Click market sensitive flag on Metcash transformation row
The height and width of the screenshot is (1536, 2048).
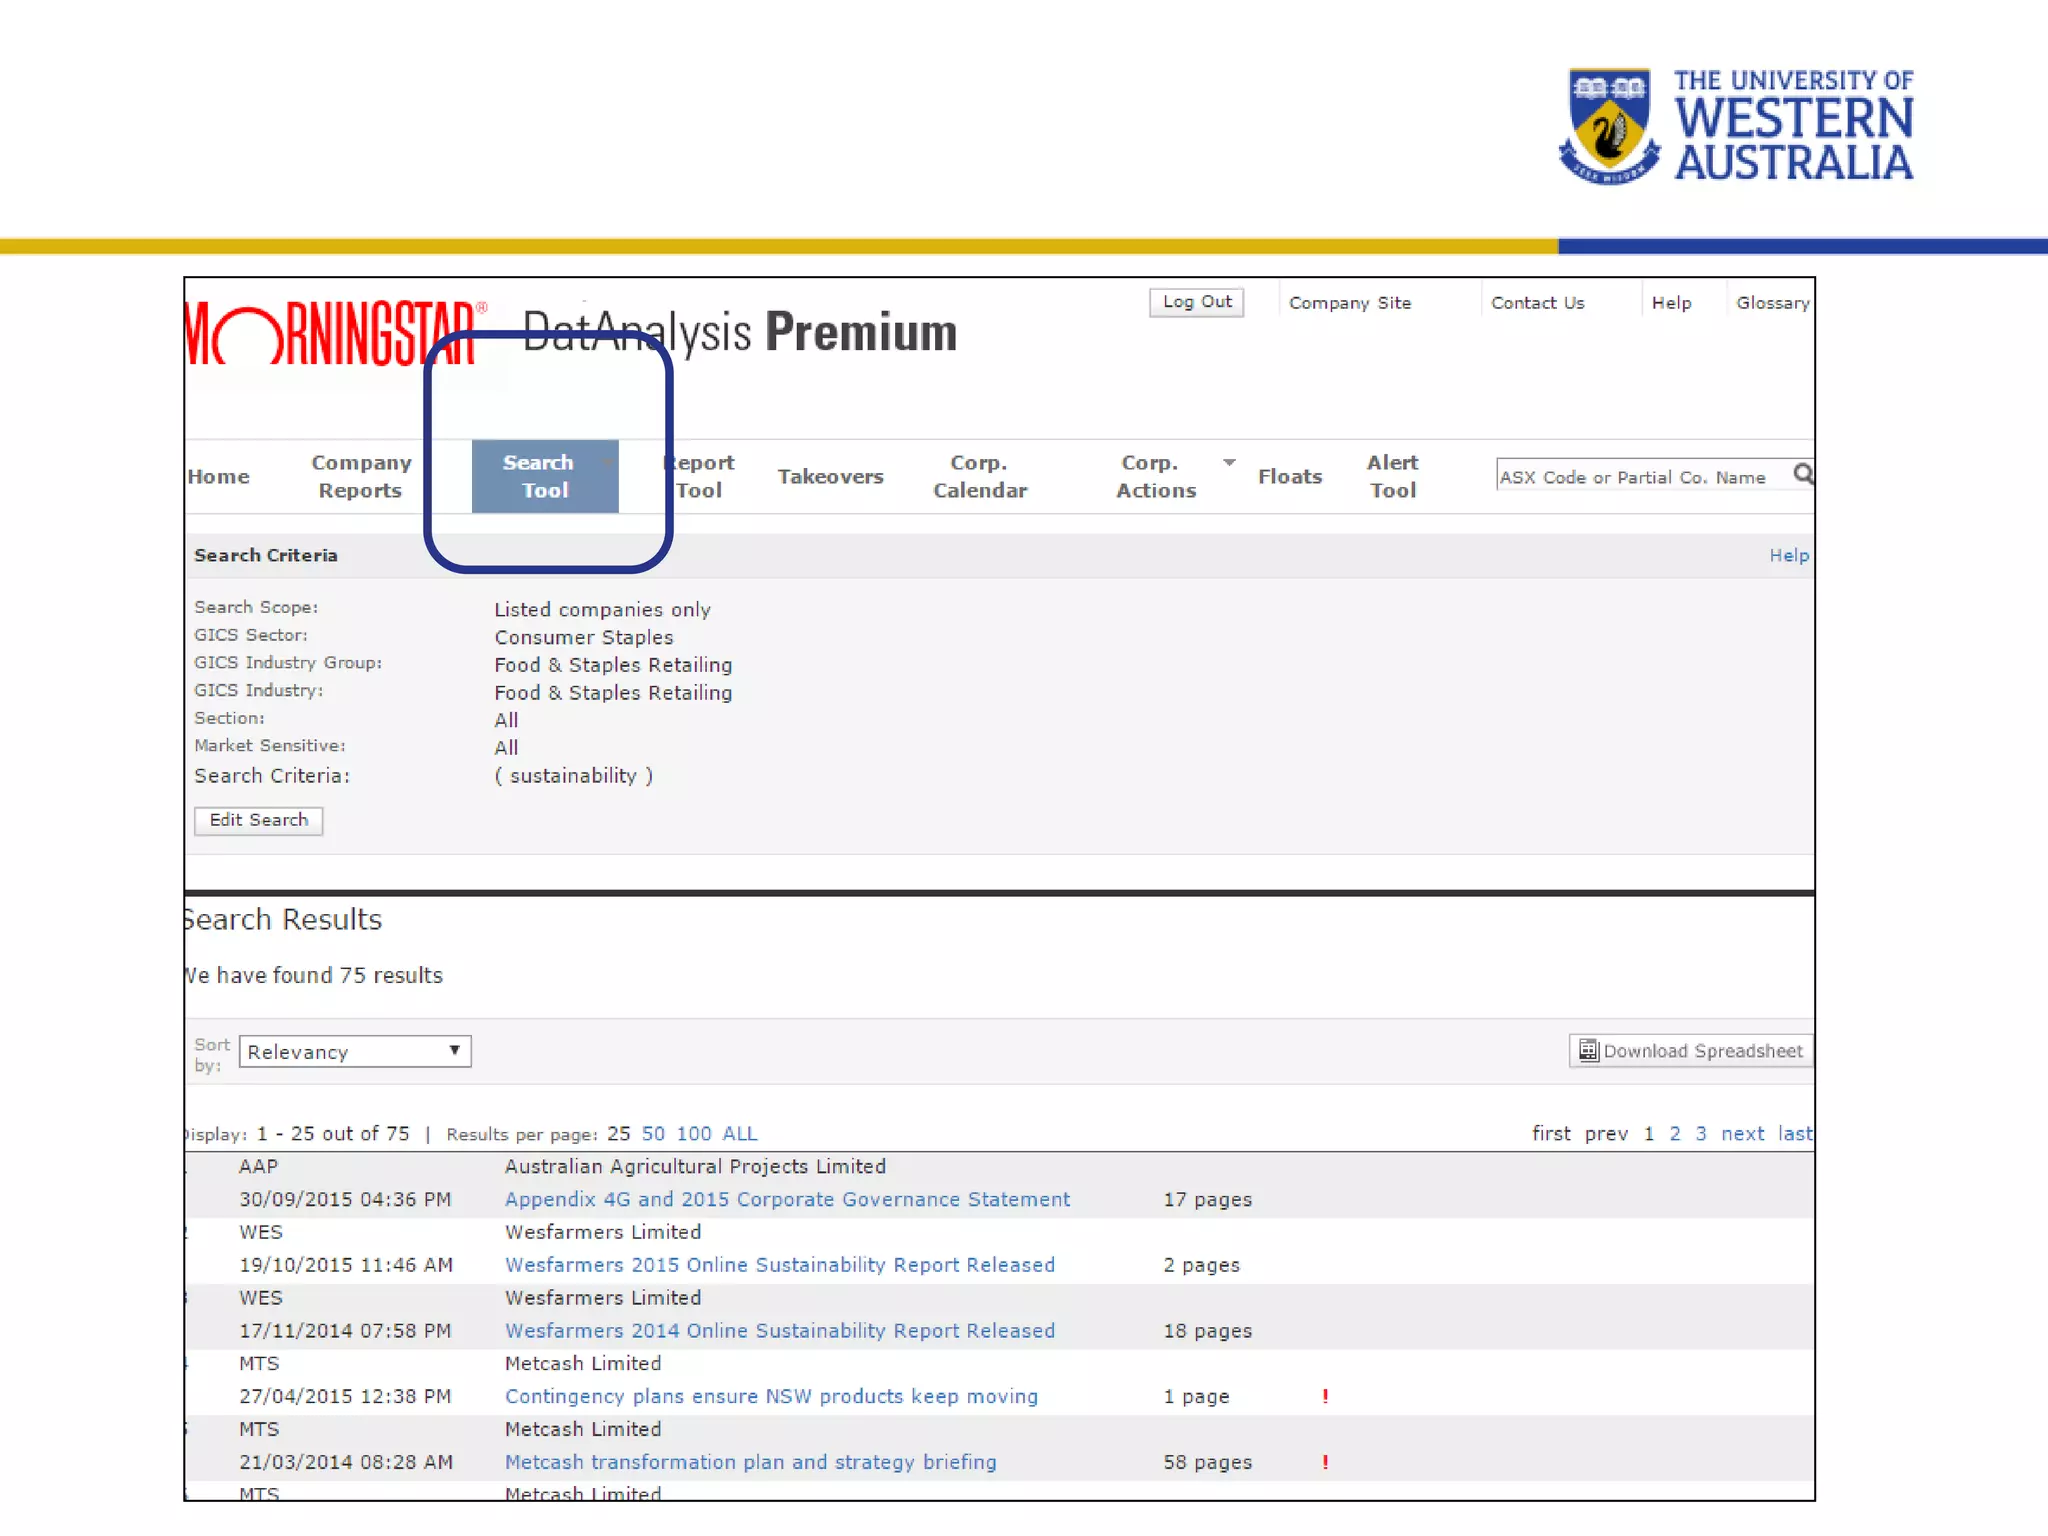pyautogui.click(x=1325, y=1462)
